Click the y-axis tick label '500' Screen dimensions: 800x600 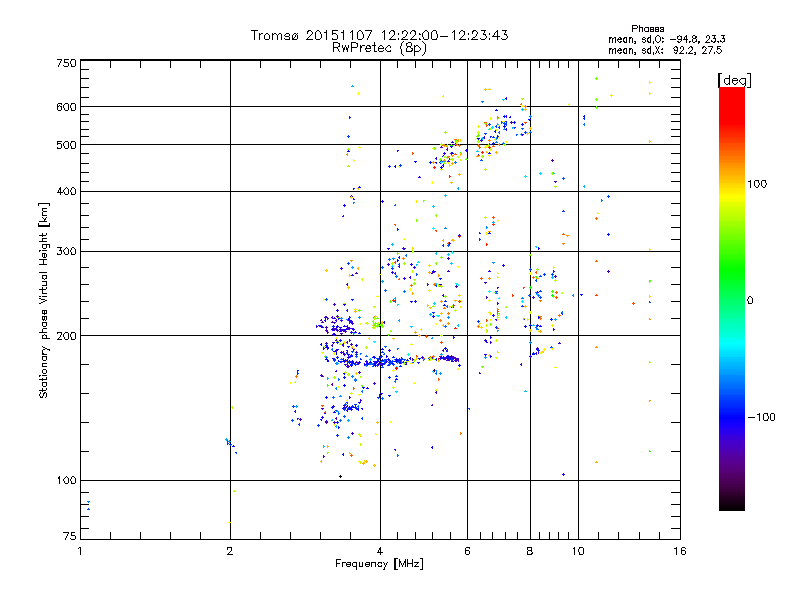pos(66,145)
